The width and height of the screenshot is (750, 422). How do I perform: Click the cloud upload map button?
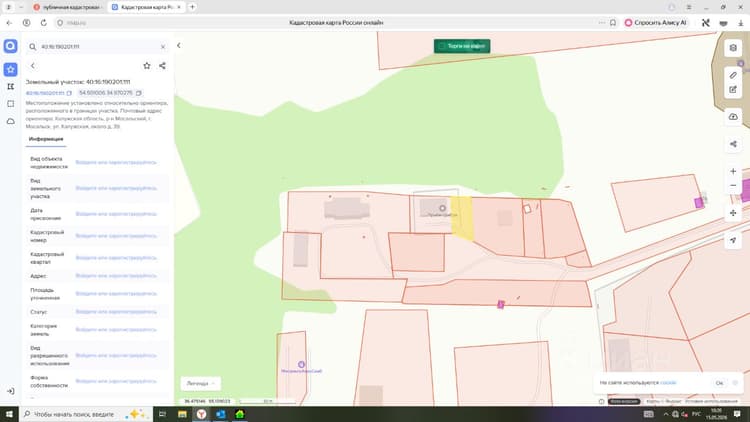(x=733, y=117)
